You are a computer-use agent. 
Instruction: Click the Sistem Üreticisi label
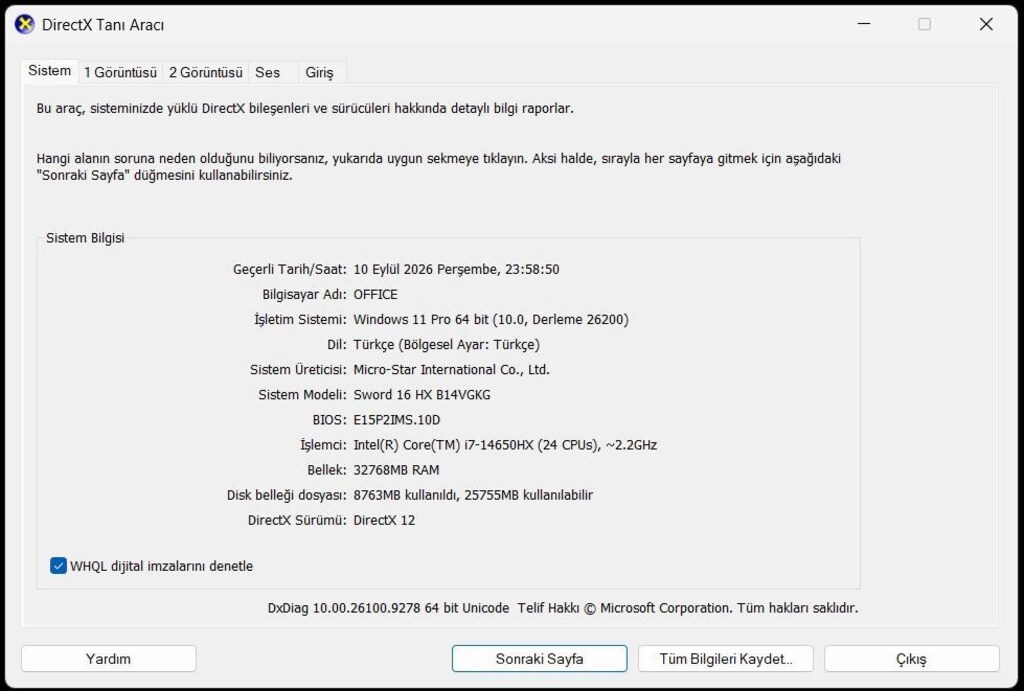click(x=298, y=370)
